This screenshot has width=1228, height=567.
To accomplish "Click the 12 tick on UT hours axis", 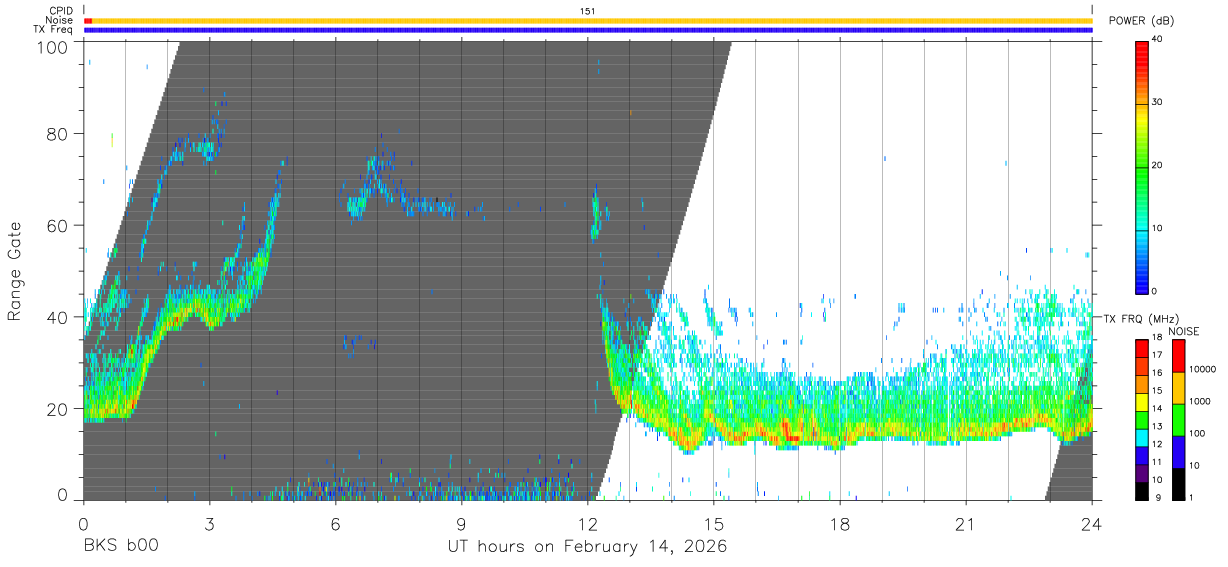I will click(x=587, y=524).
